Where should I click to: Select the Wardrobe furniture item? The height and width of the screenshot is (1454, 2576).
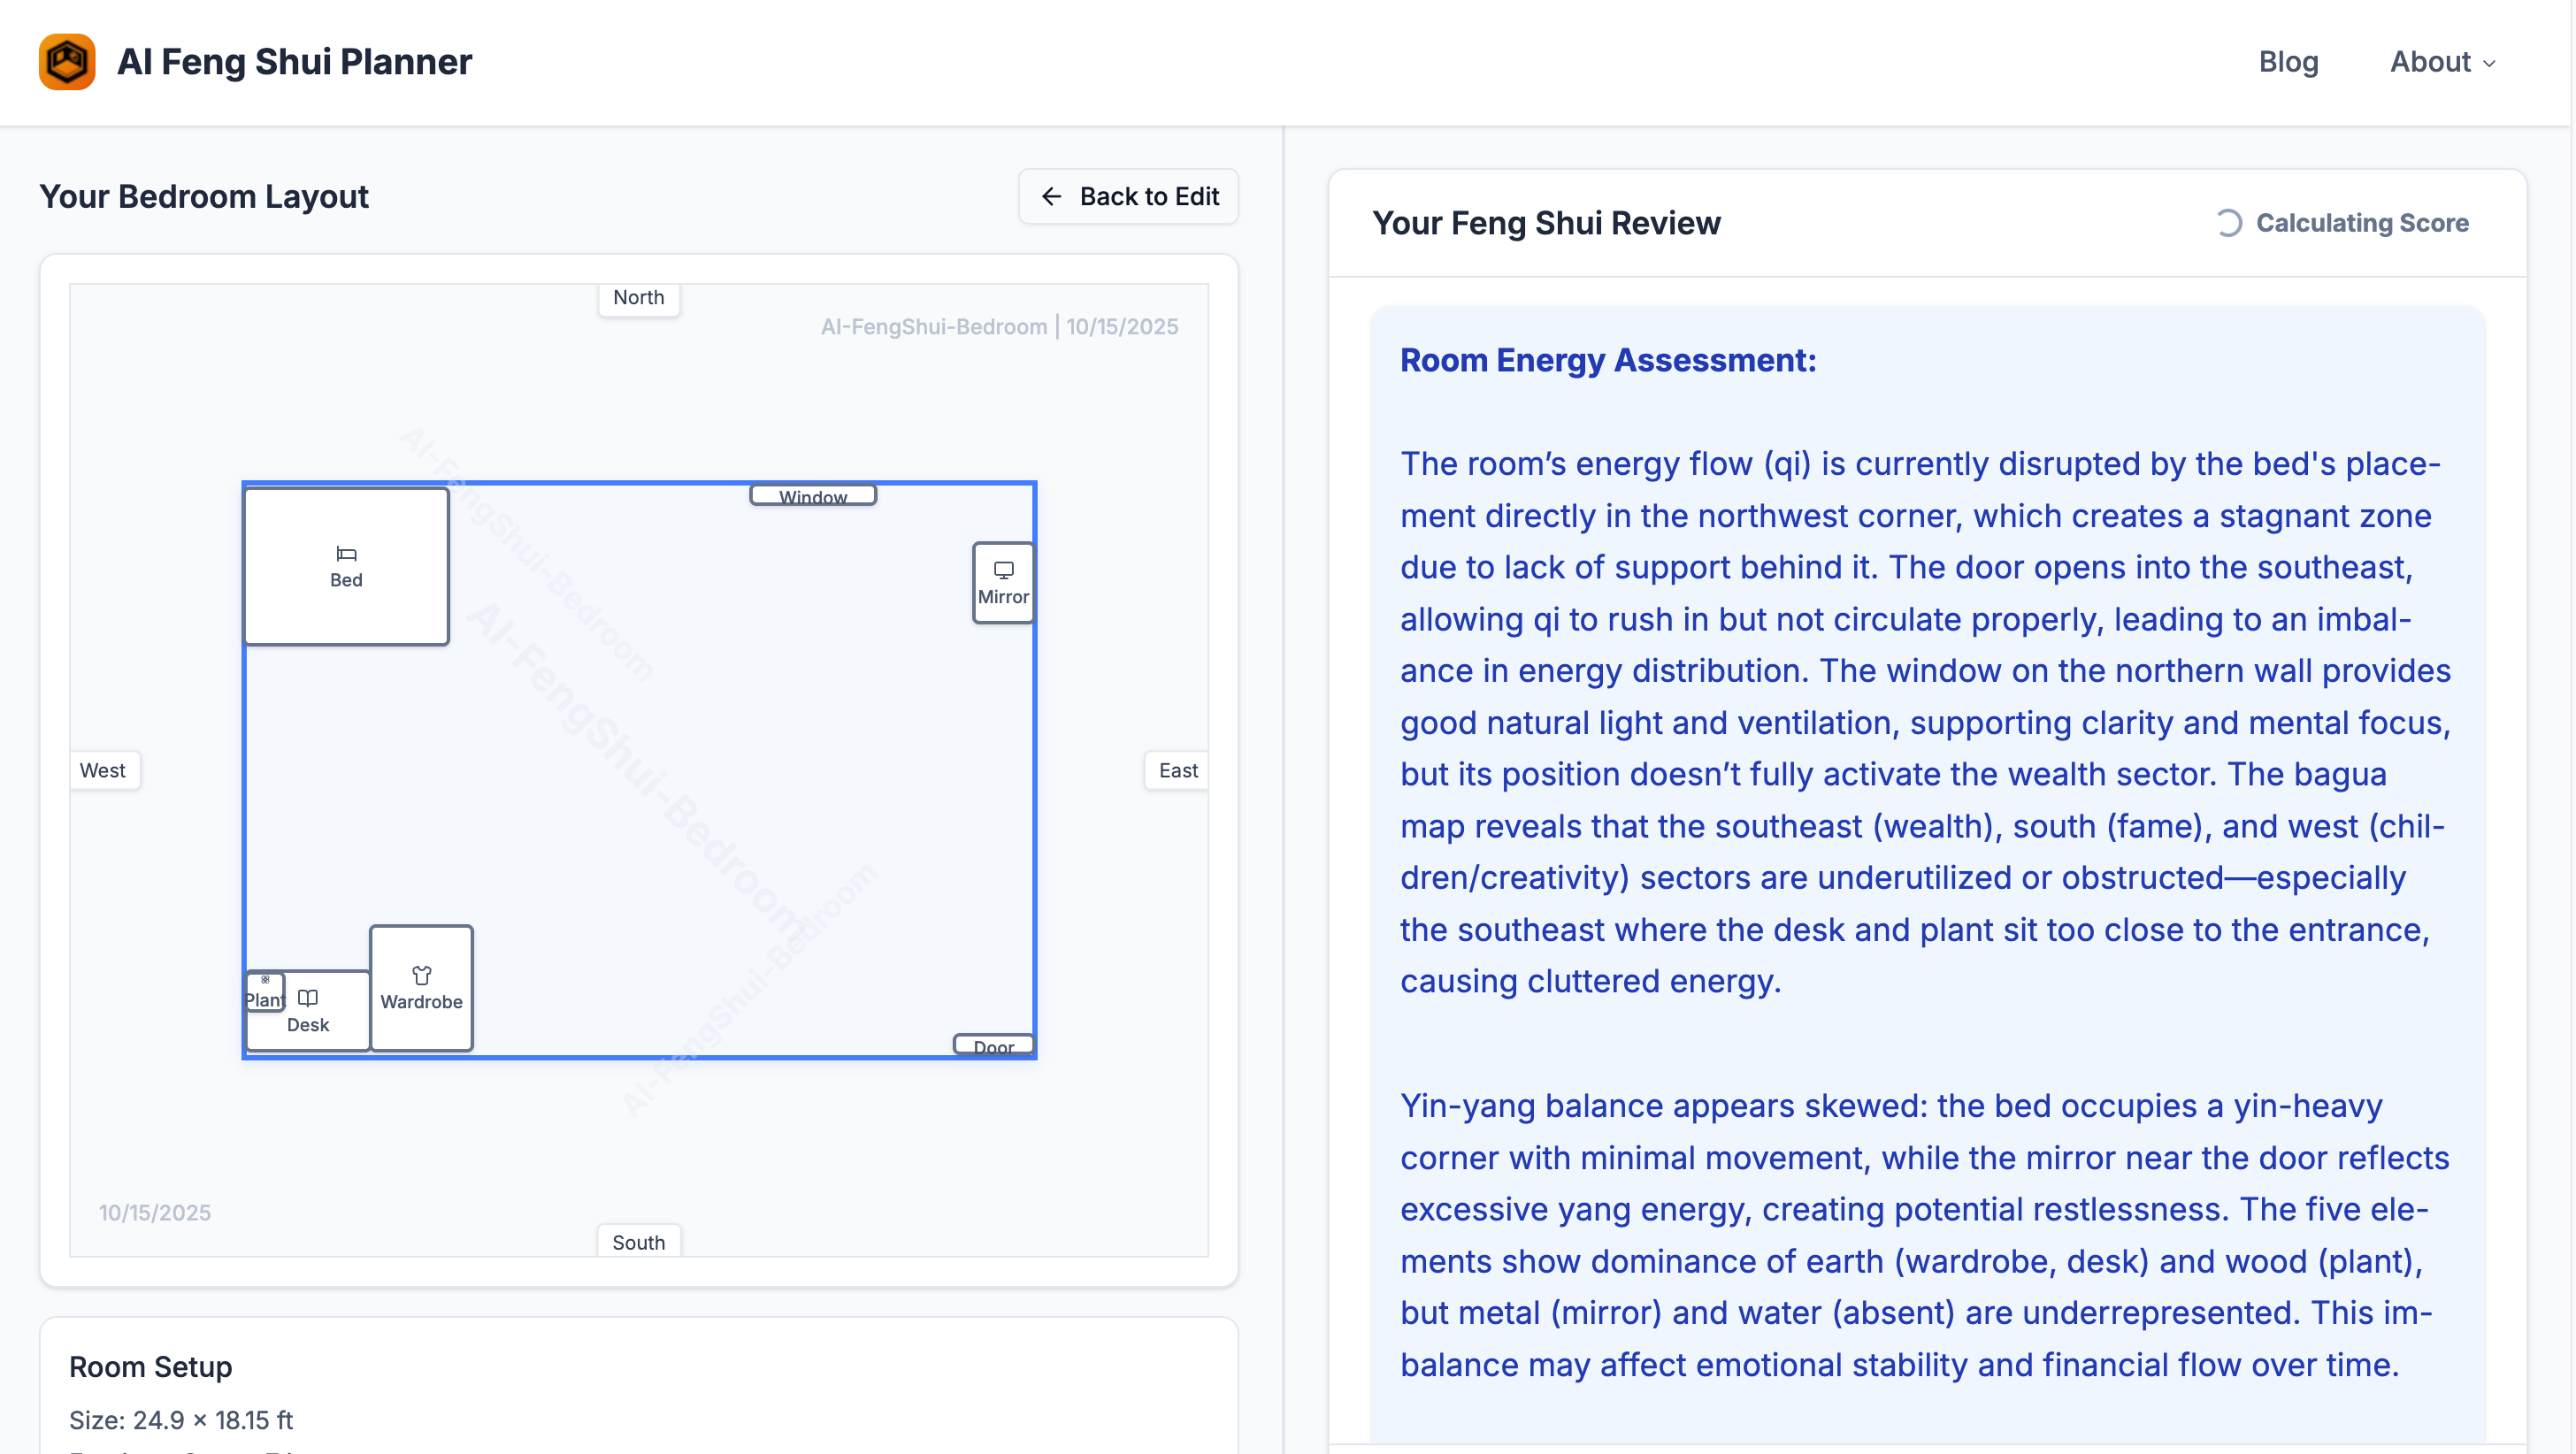[421, 988]
